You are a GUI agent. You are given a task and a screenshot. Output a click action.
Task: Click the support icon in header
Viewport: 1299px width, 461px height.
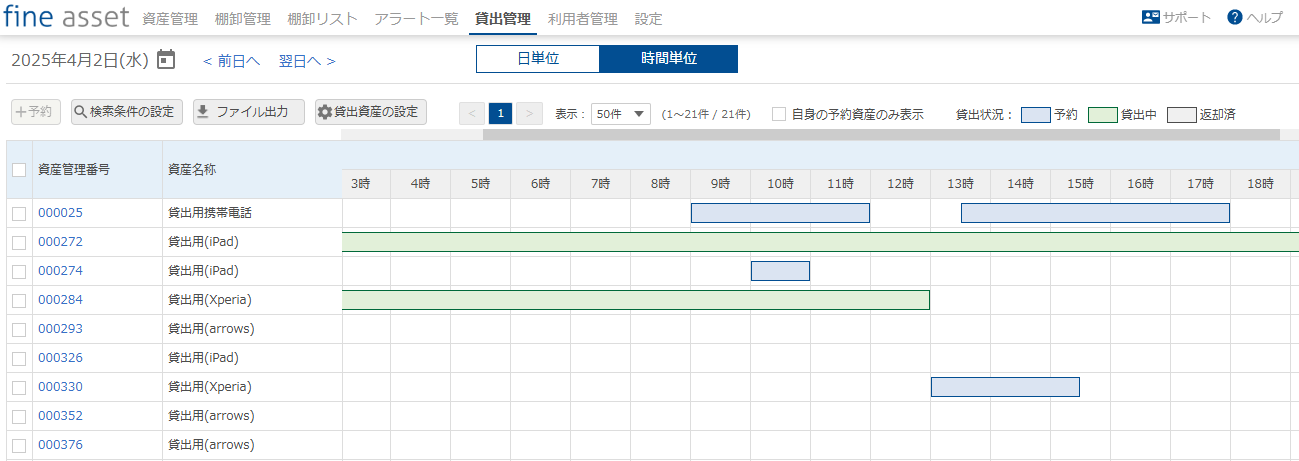pyautogui.click(x=1150, y=17)
